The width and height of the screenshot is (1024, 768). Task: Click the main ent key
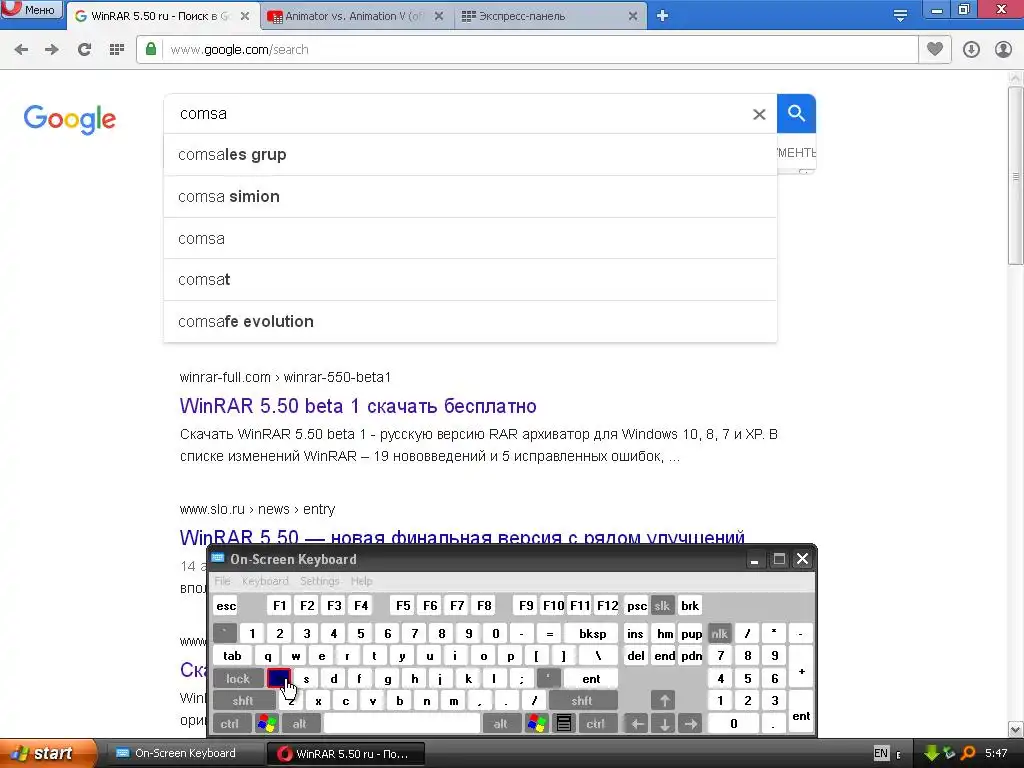tap(591, 679)
